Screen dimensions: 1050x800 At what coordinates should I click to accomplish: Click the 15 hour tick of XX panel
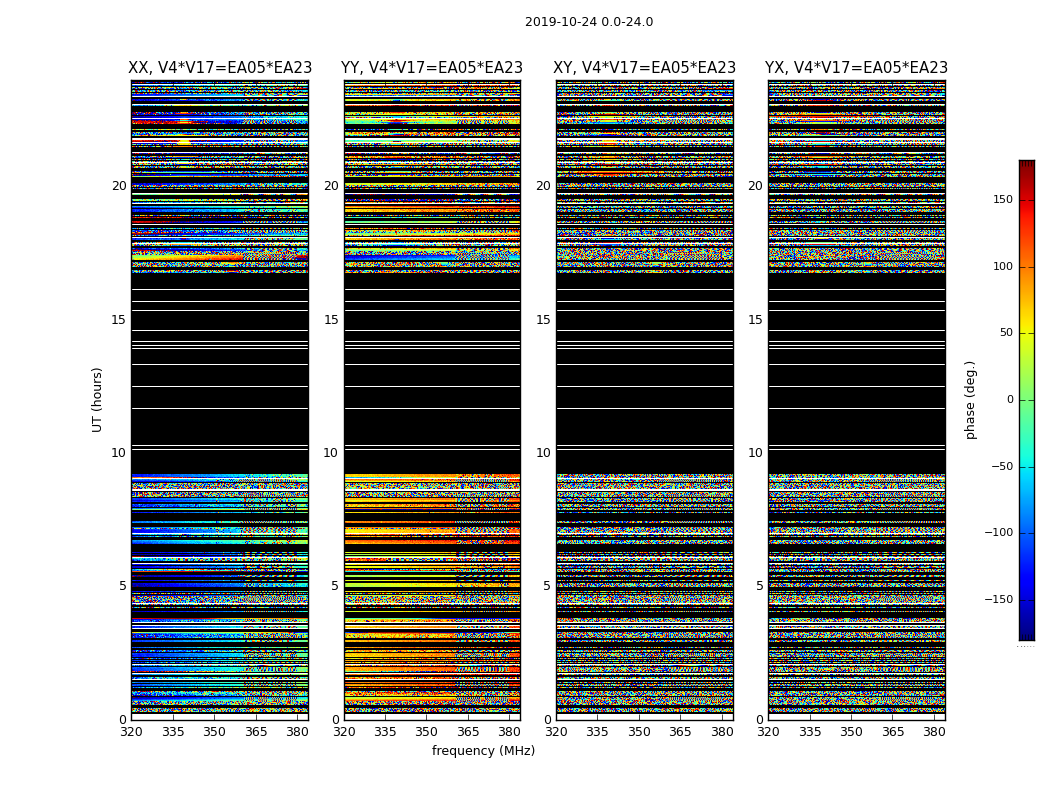pyautogui.click(x=119, y=319)
